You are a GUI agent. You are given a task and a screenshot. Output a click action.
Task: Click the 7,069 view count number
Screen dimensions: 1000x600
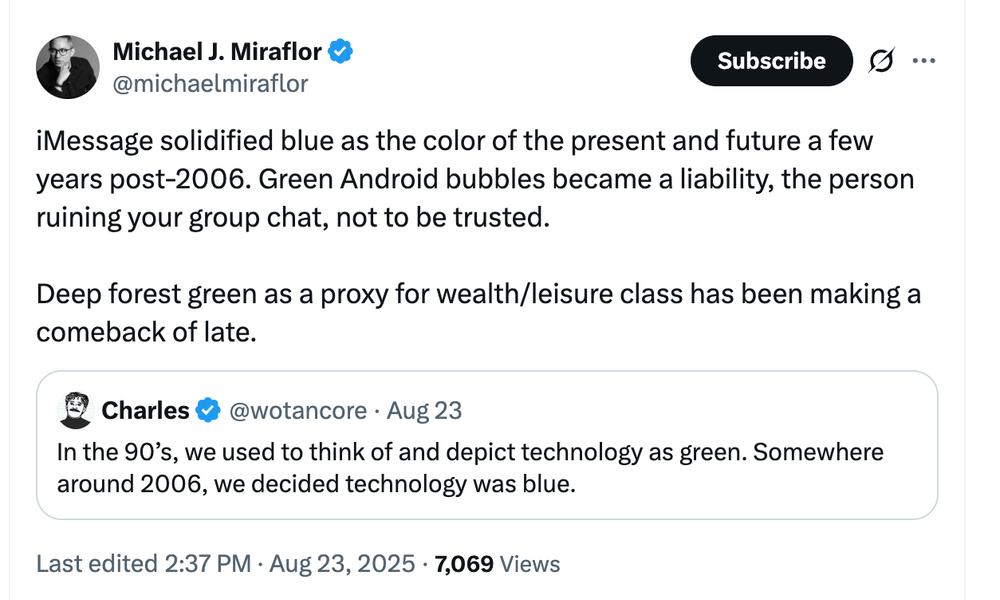pyautogui.click(x=464, y=564)
